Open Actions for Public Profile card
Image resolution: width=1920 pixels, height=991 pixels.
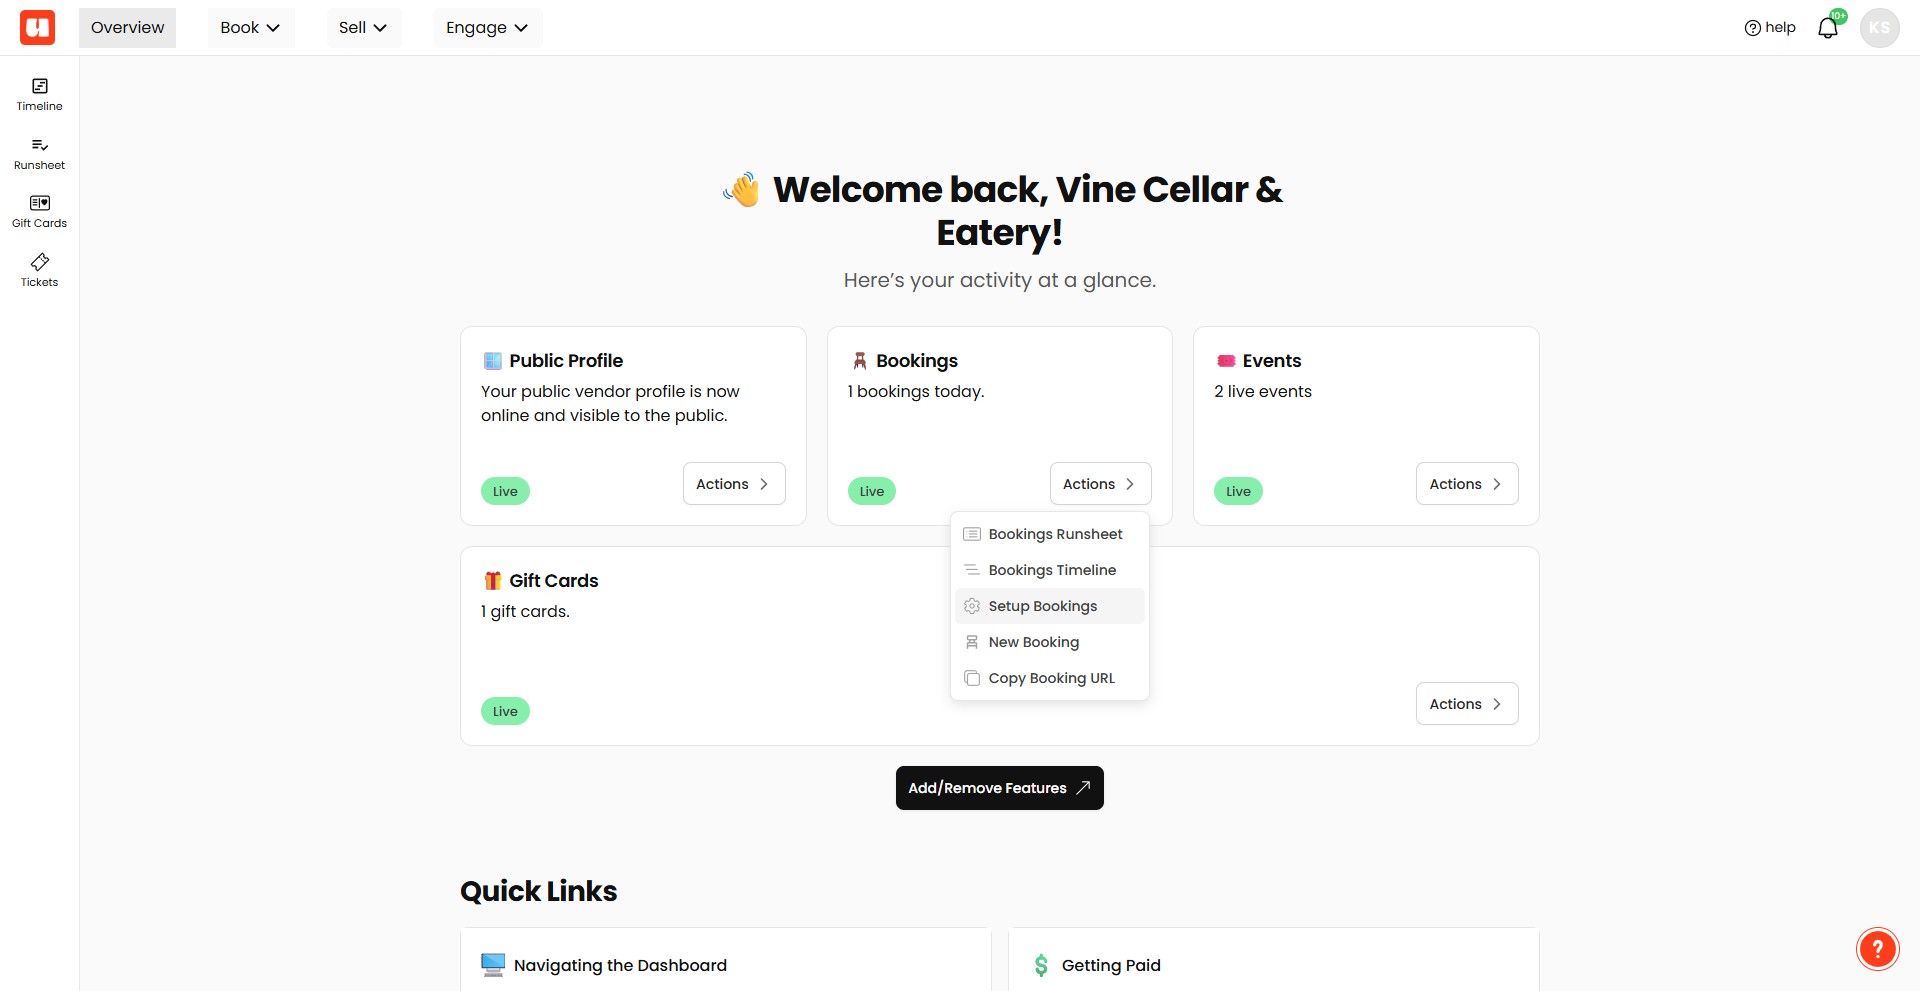coord(734,484)
